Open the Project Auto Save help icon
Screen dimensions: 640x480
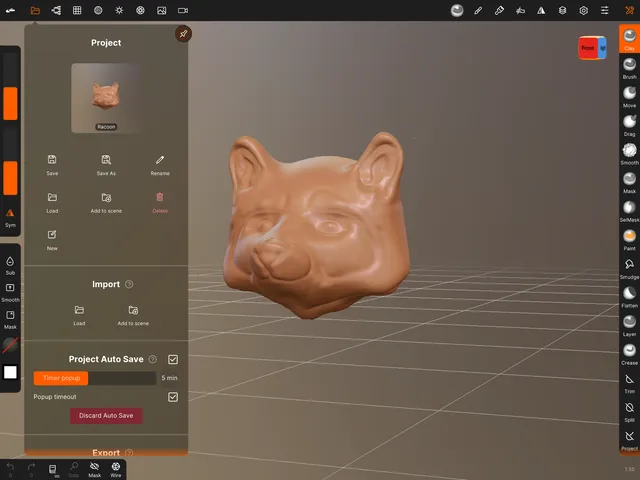point(153,359)
